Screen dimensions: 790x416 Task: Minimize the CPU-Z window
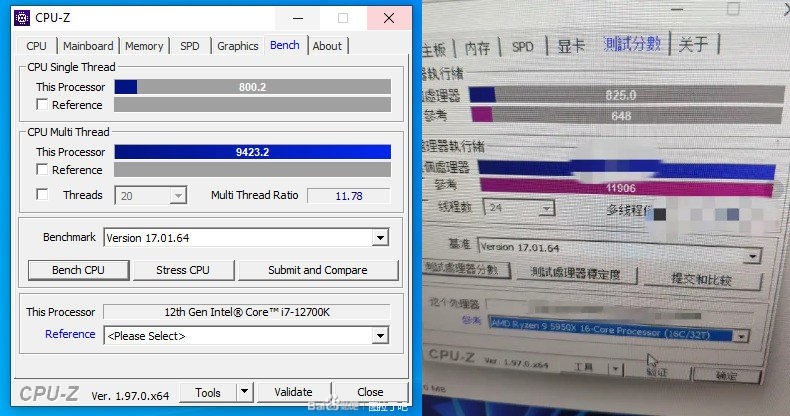pyautogui.click(x=298, y=18)
